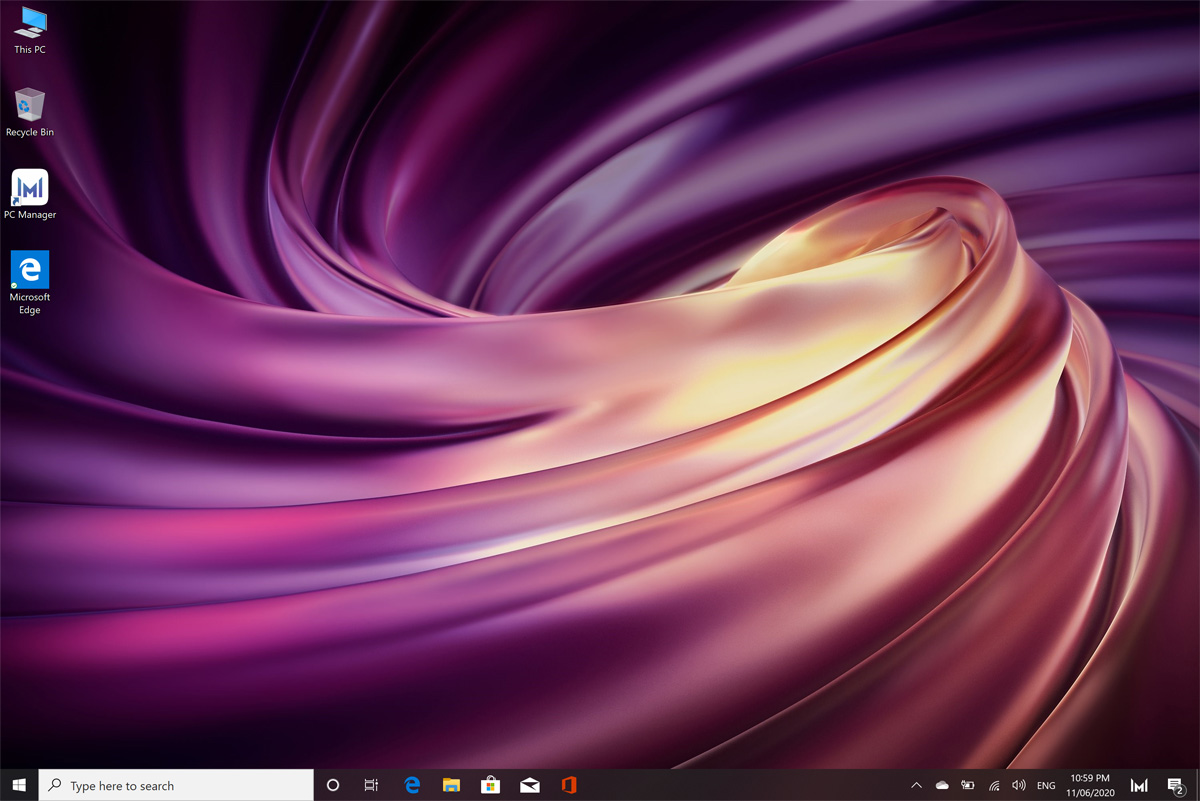Open the OneDrive cloud tray icon
Image resolution: width=1200 pixels, height=801 pixels.
942,785
